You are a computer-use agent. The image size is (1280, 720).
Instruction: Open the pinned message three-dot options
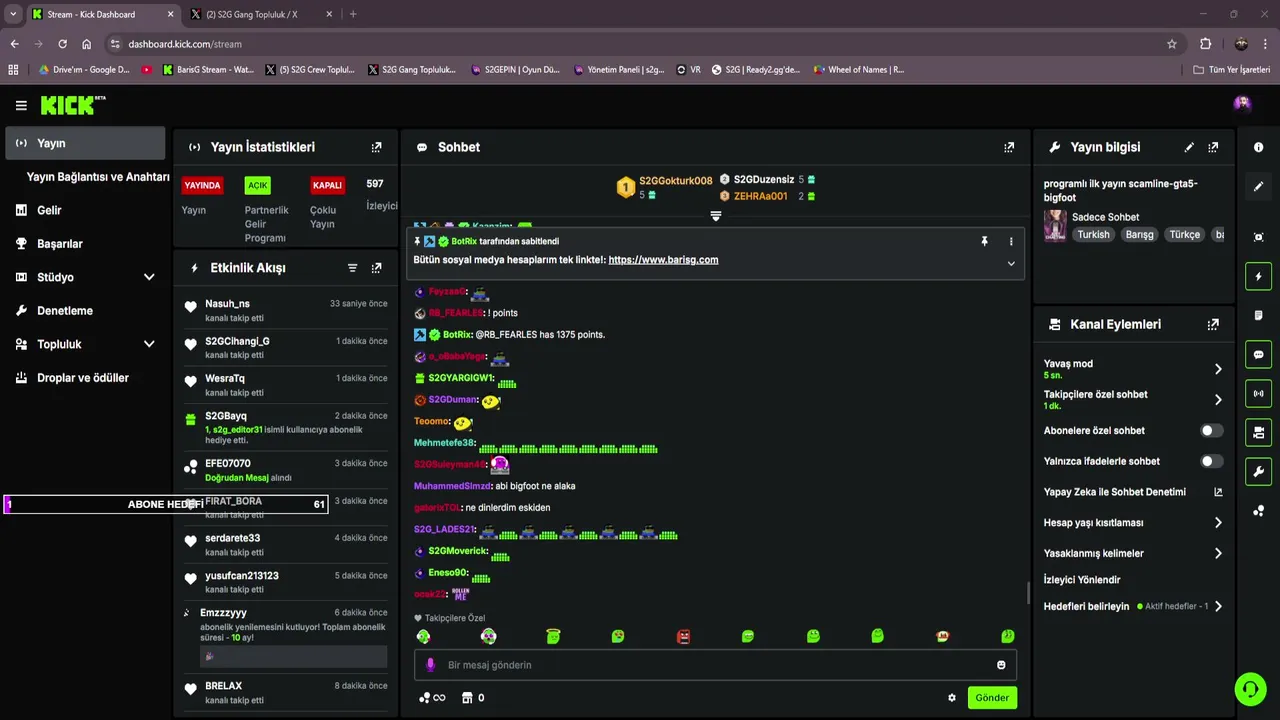1011,241
